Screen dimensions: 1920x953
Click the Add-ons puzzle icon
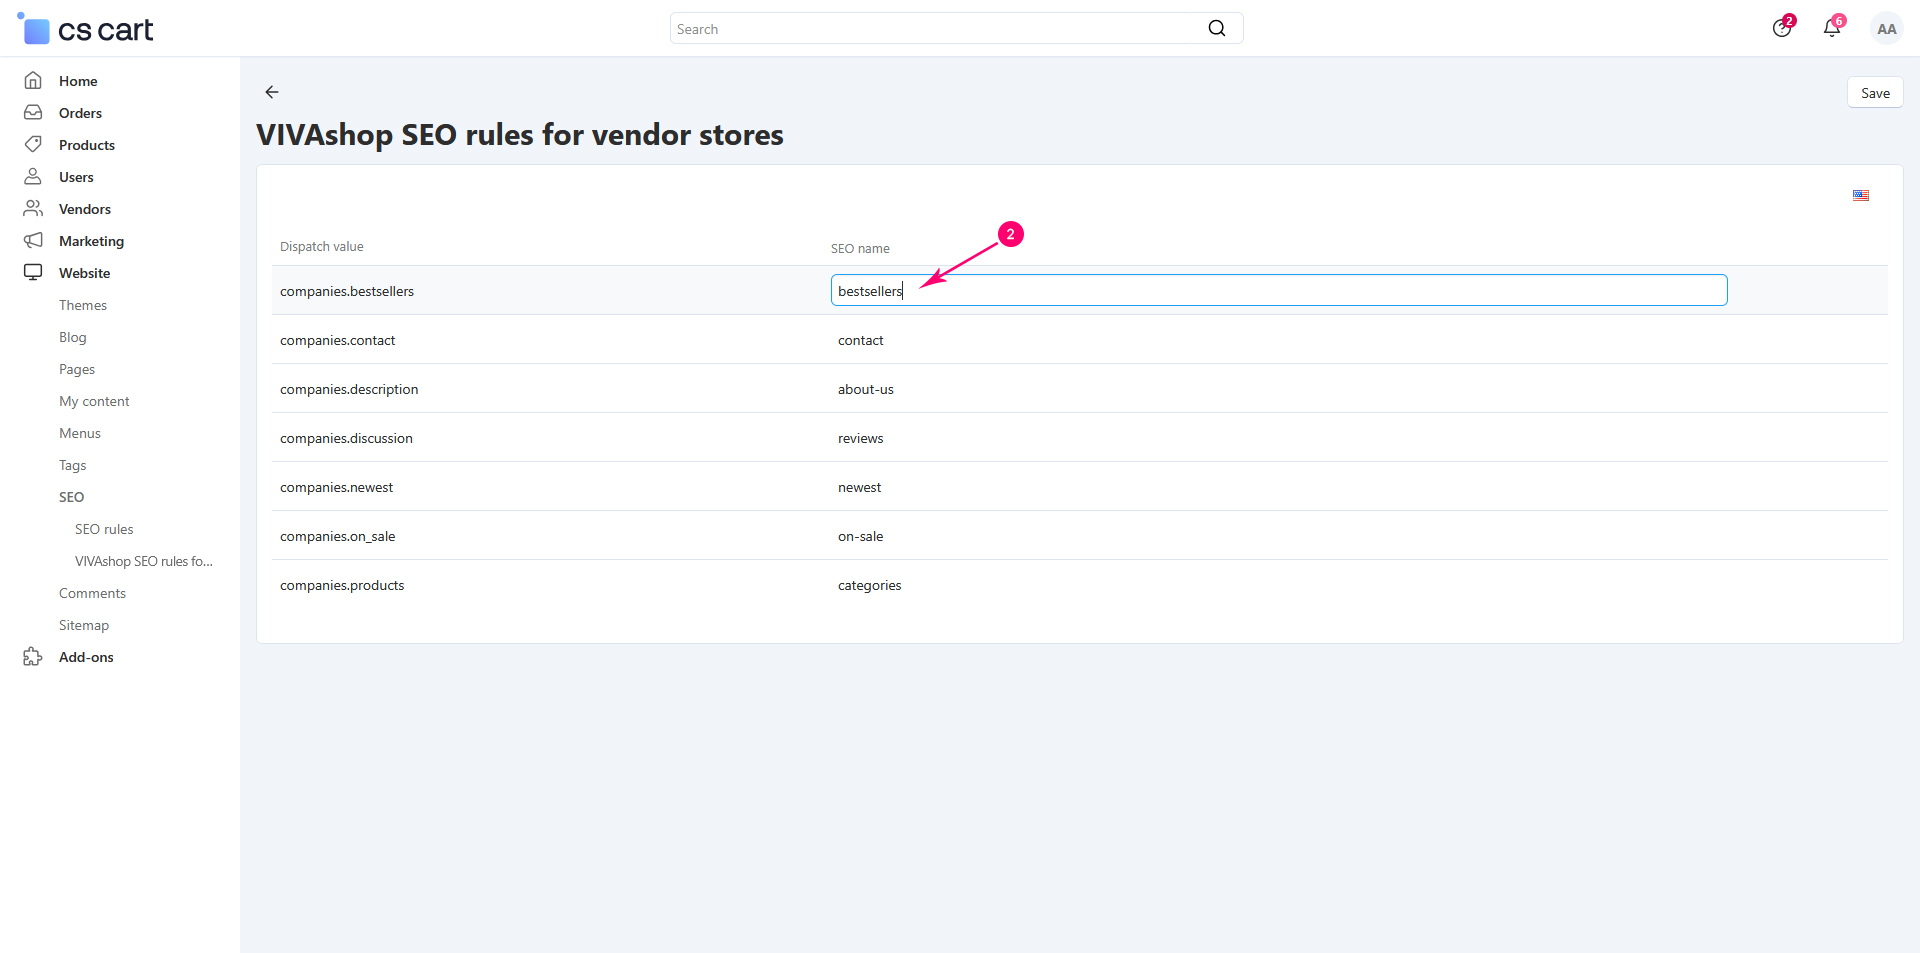(x=33, y=657)
